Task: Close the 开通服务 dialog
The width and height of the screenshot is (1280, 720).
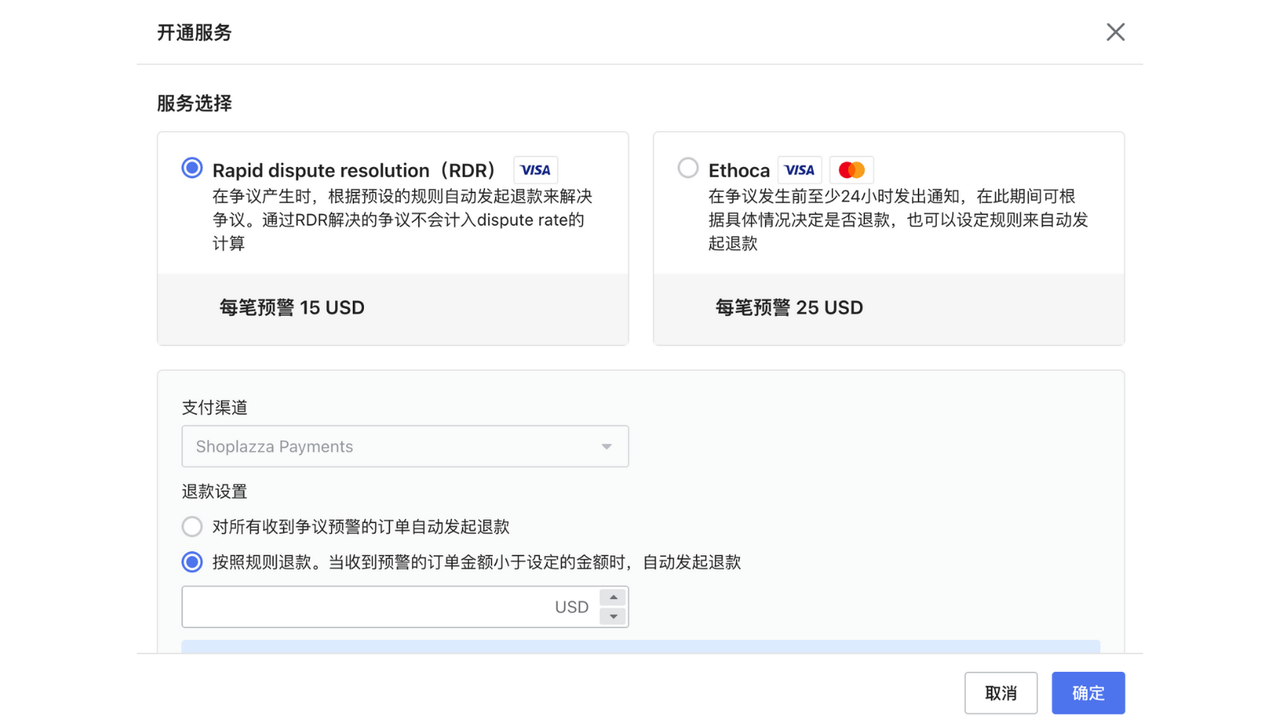Action: [1115, 32]
